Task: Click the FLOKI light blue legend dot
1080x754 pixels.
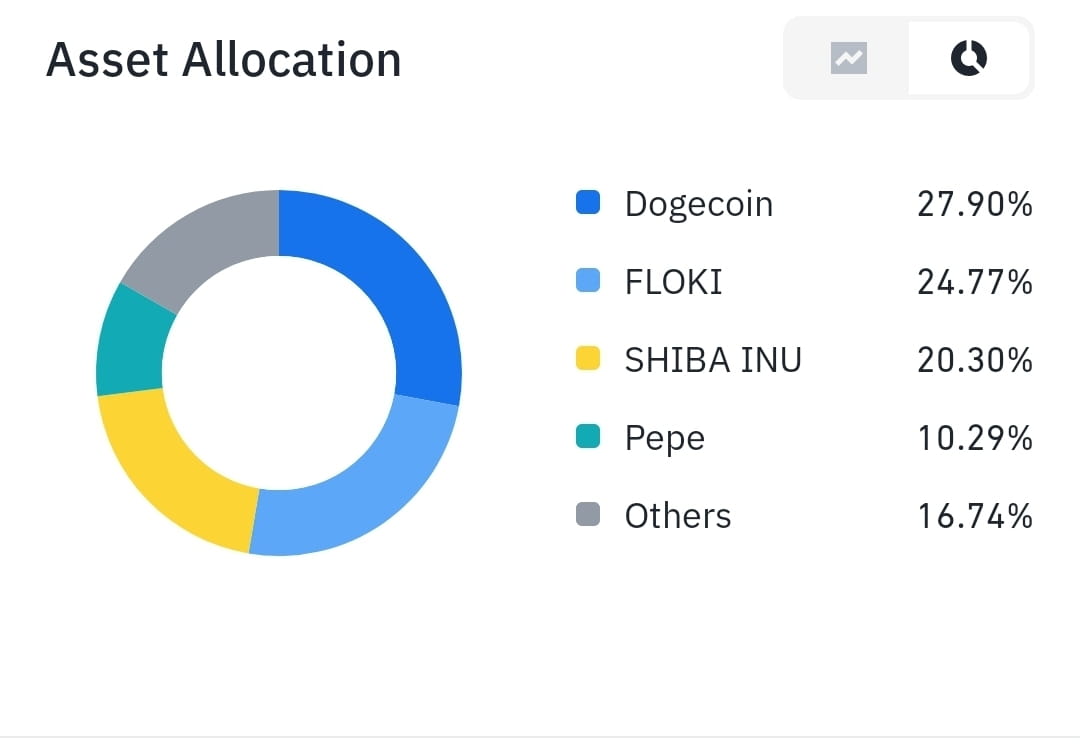Action: point(588,281)
